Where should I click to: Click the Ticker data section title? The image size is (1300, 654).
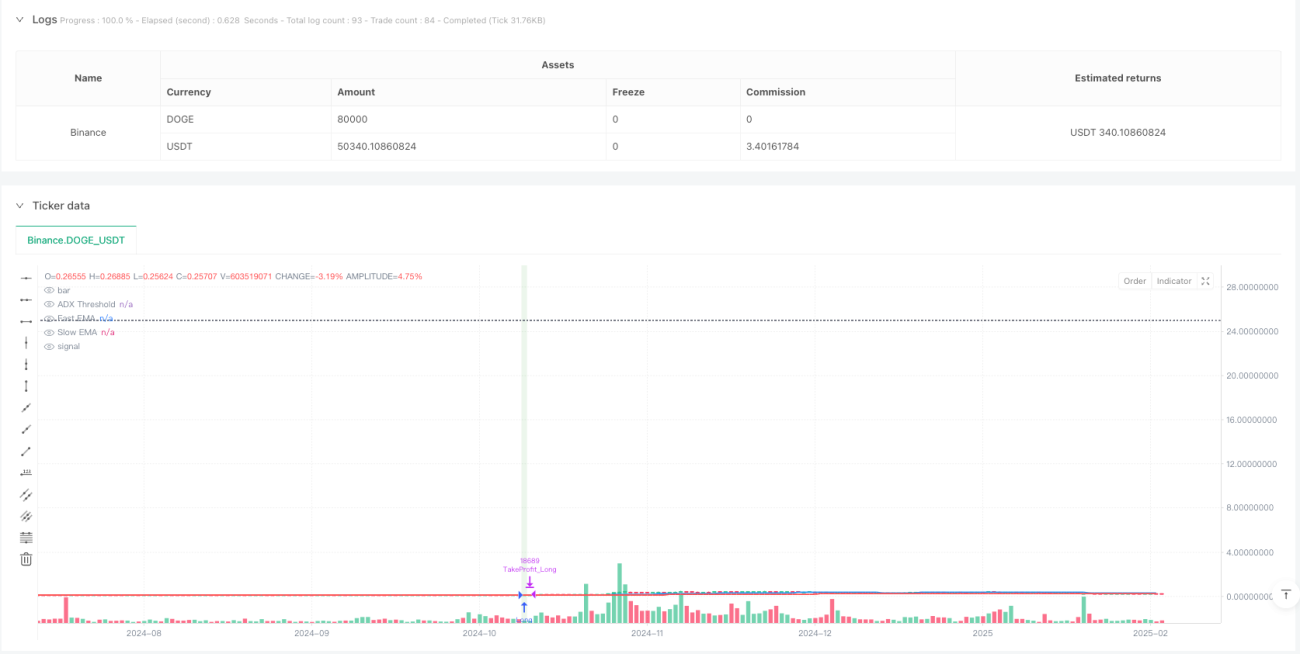(61, 205)
